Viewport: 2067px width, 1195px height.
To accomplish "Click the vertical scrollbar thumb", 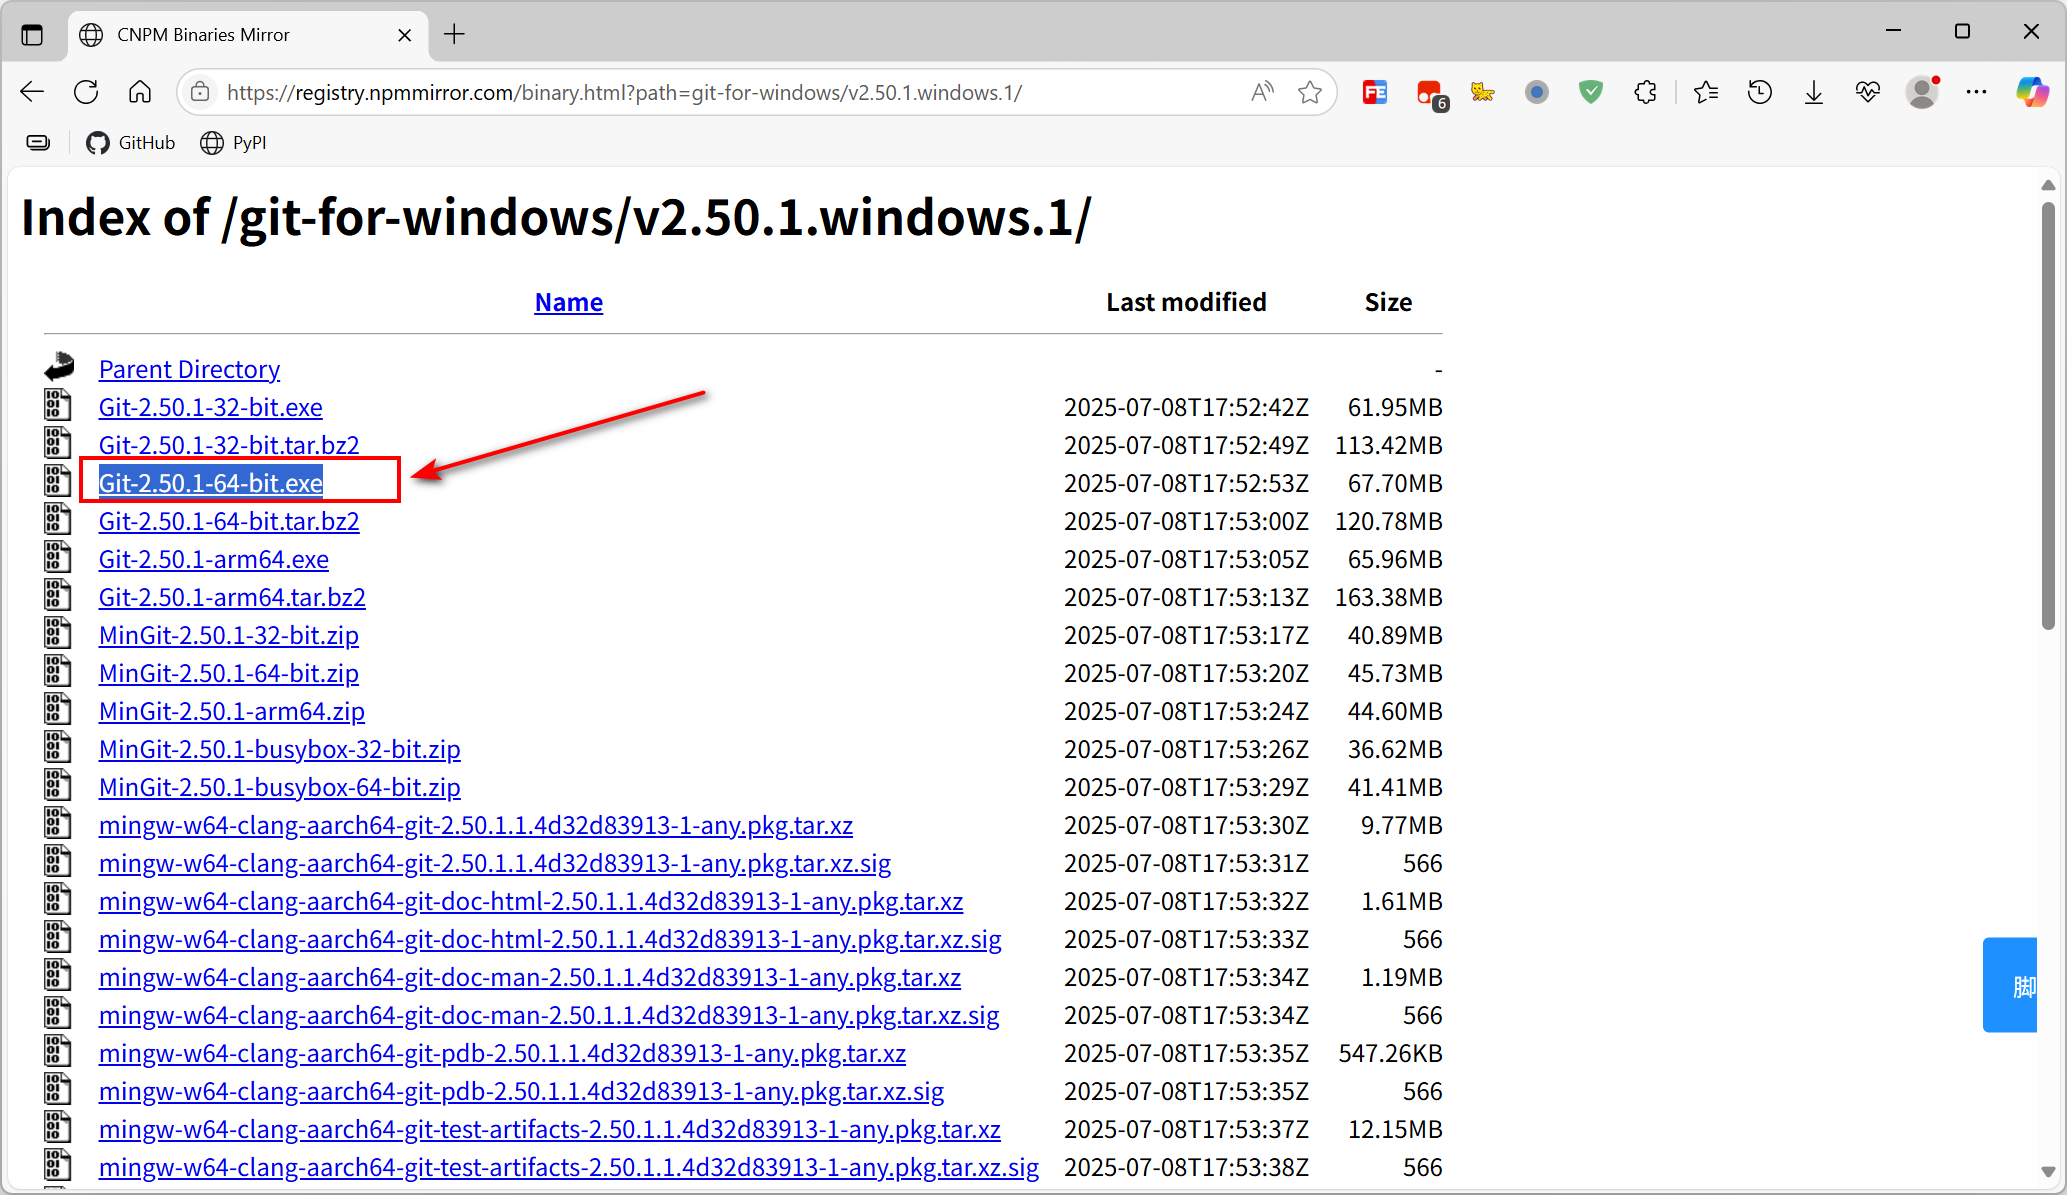I will (2048, 415).
